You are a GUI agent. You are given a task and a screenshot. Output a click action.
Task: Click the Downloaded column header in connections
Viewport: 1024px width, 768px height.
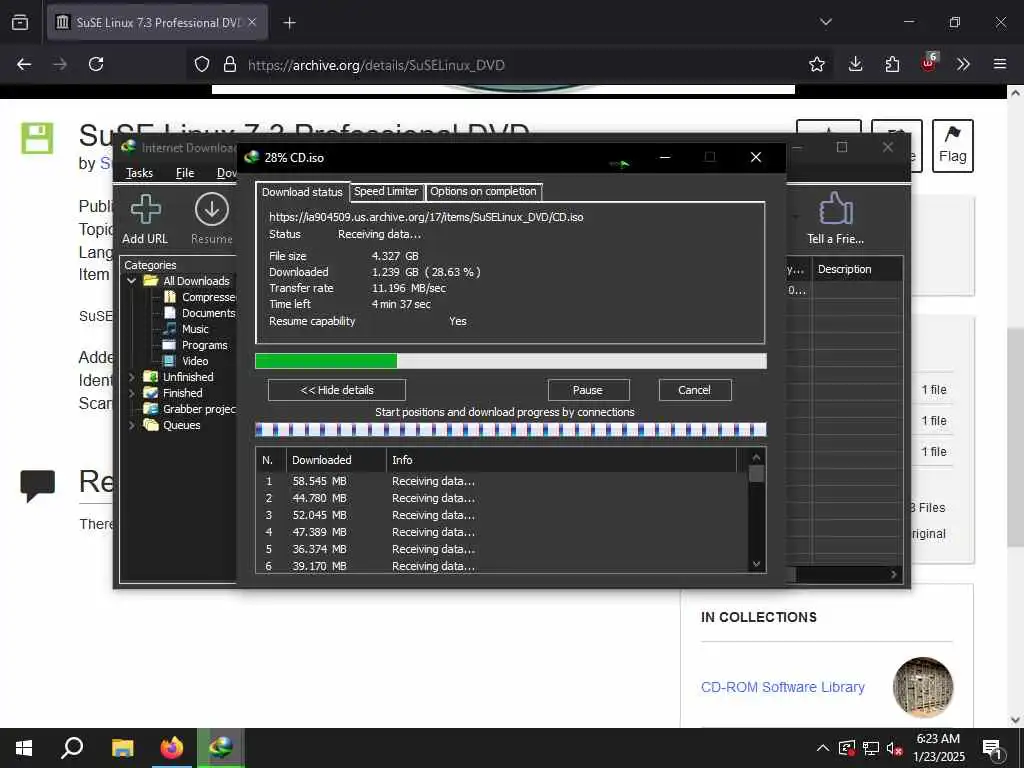pyautogui.click(x=336, y=460)
